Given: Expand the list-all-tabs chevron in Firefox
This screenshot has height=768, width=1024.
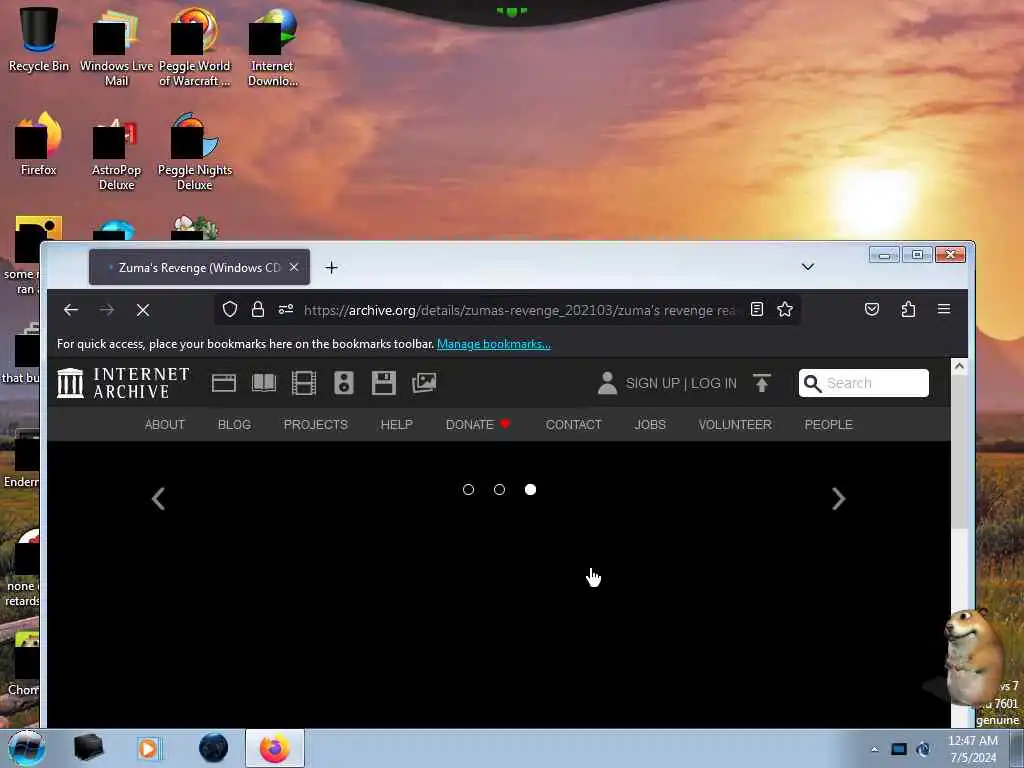Looking at the screenshot, I should point(808,266).
